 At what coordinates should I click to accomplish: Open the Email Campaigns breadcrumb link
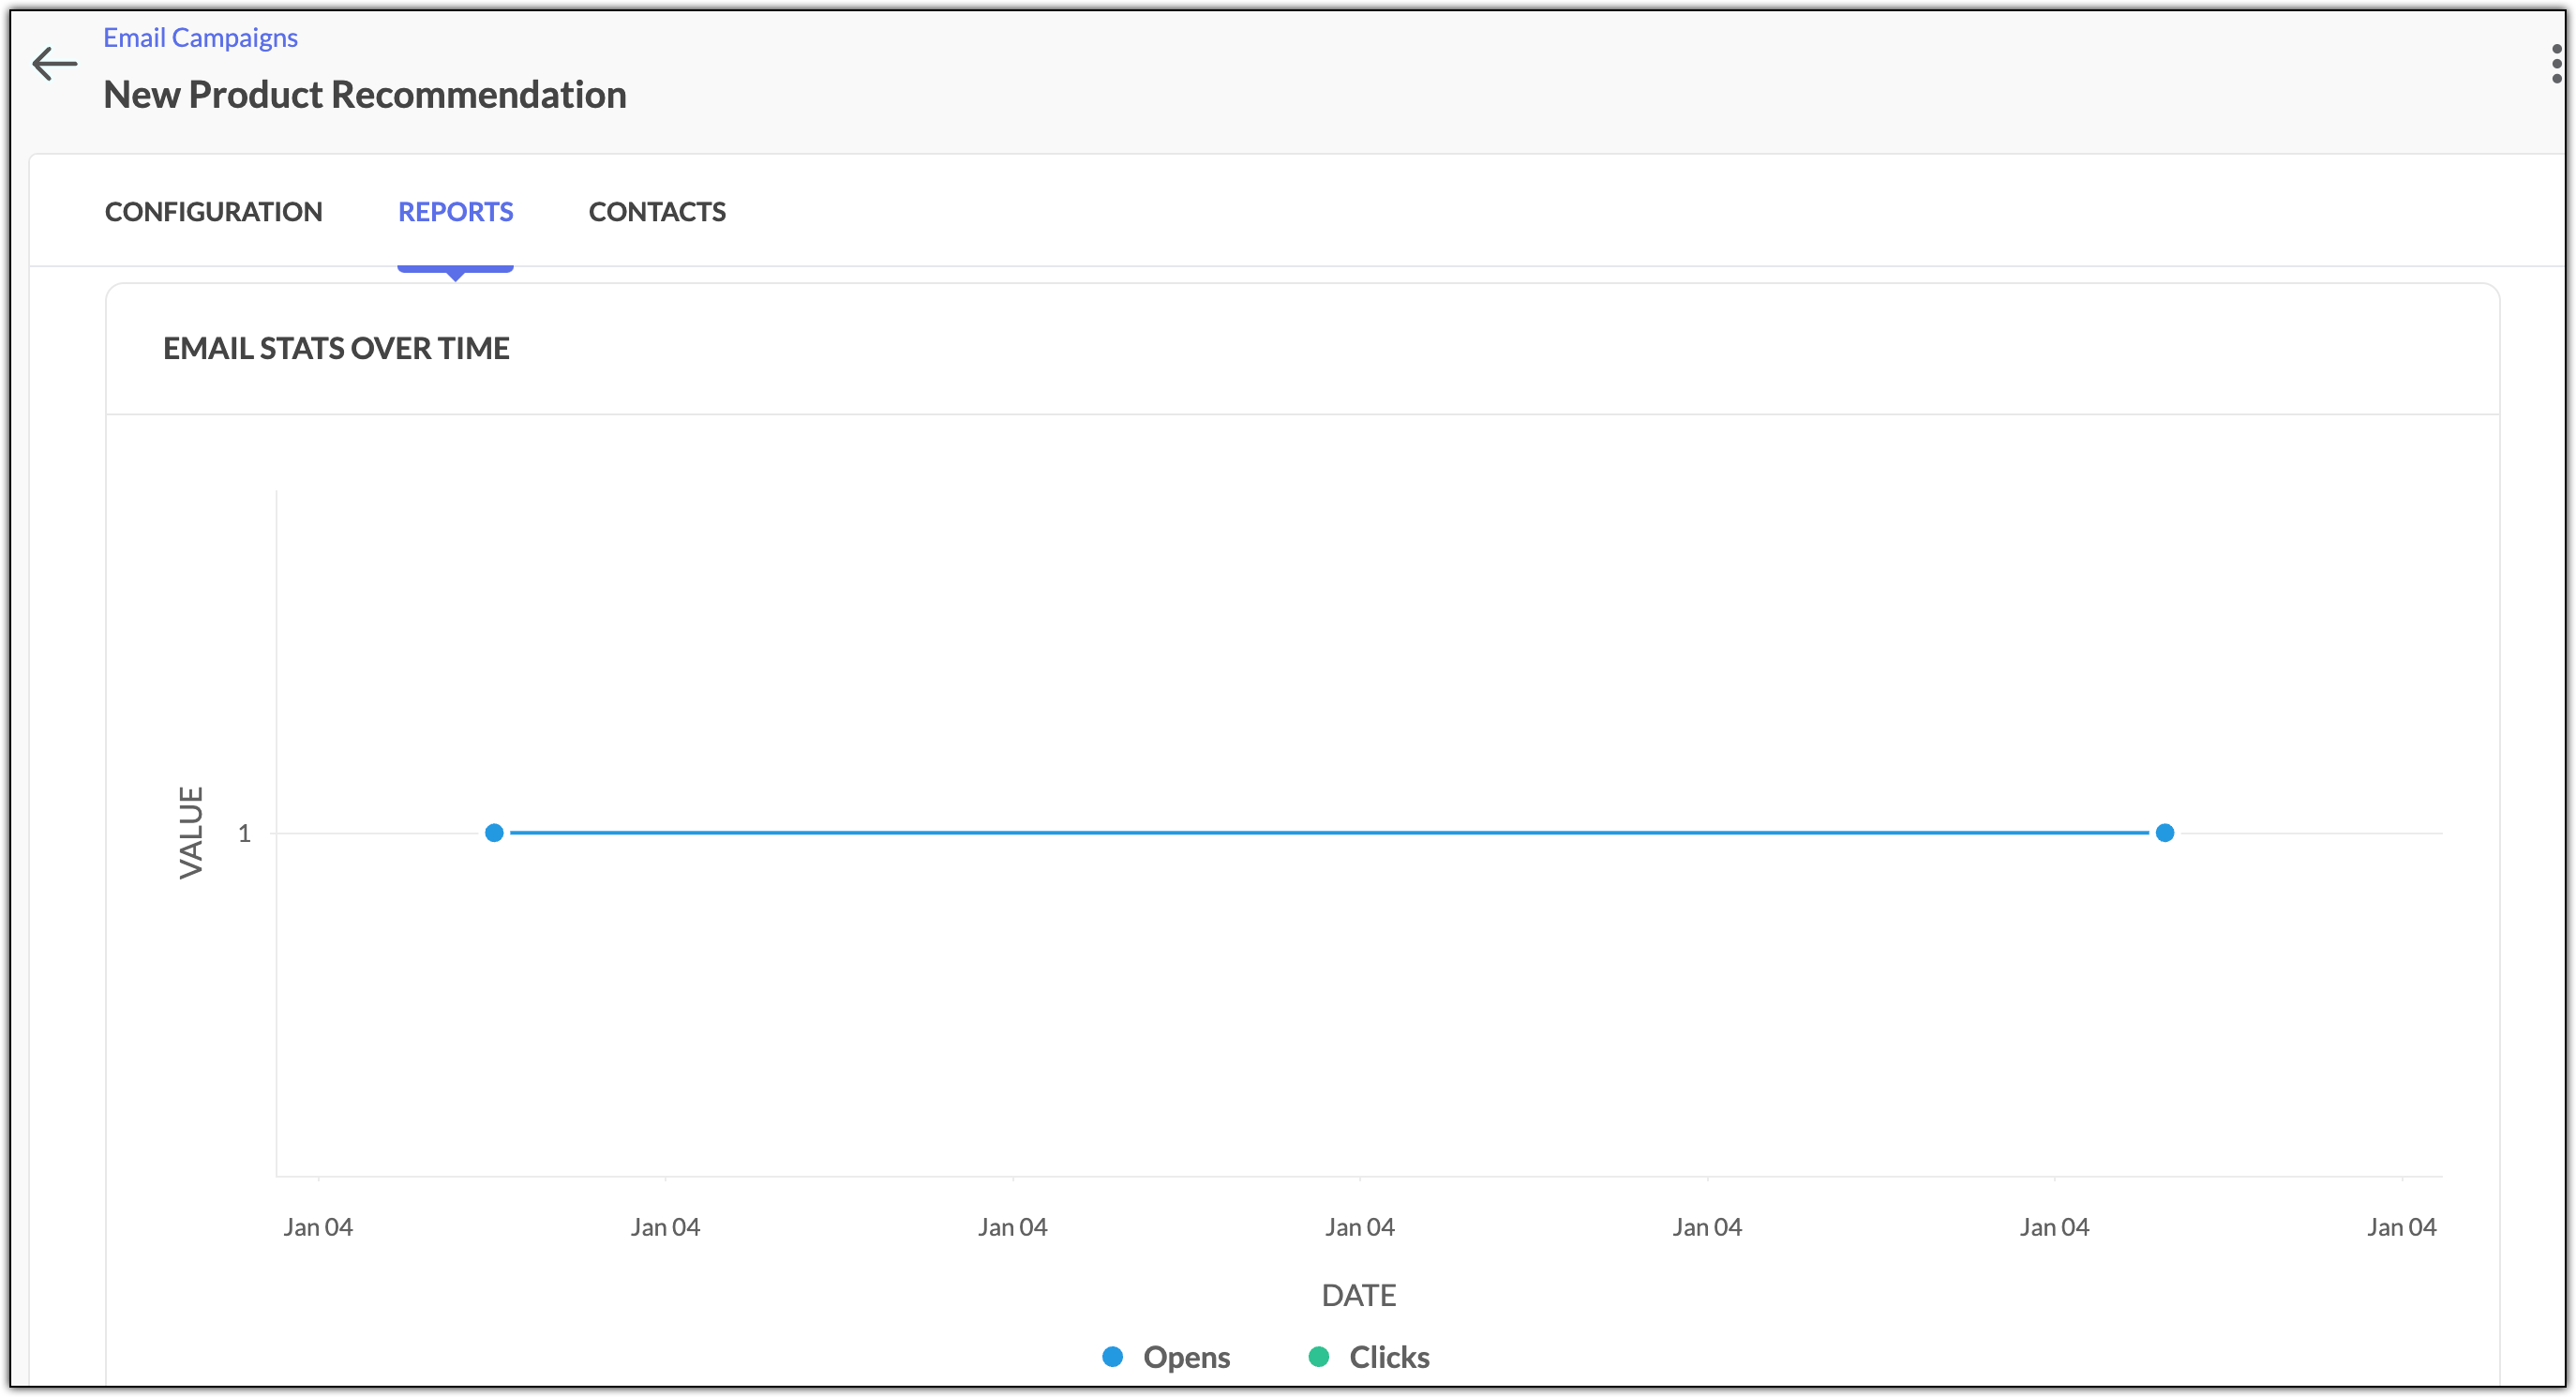[x=200, y=38]
